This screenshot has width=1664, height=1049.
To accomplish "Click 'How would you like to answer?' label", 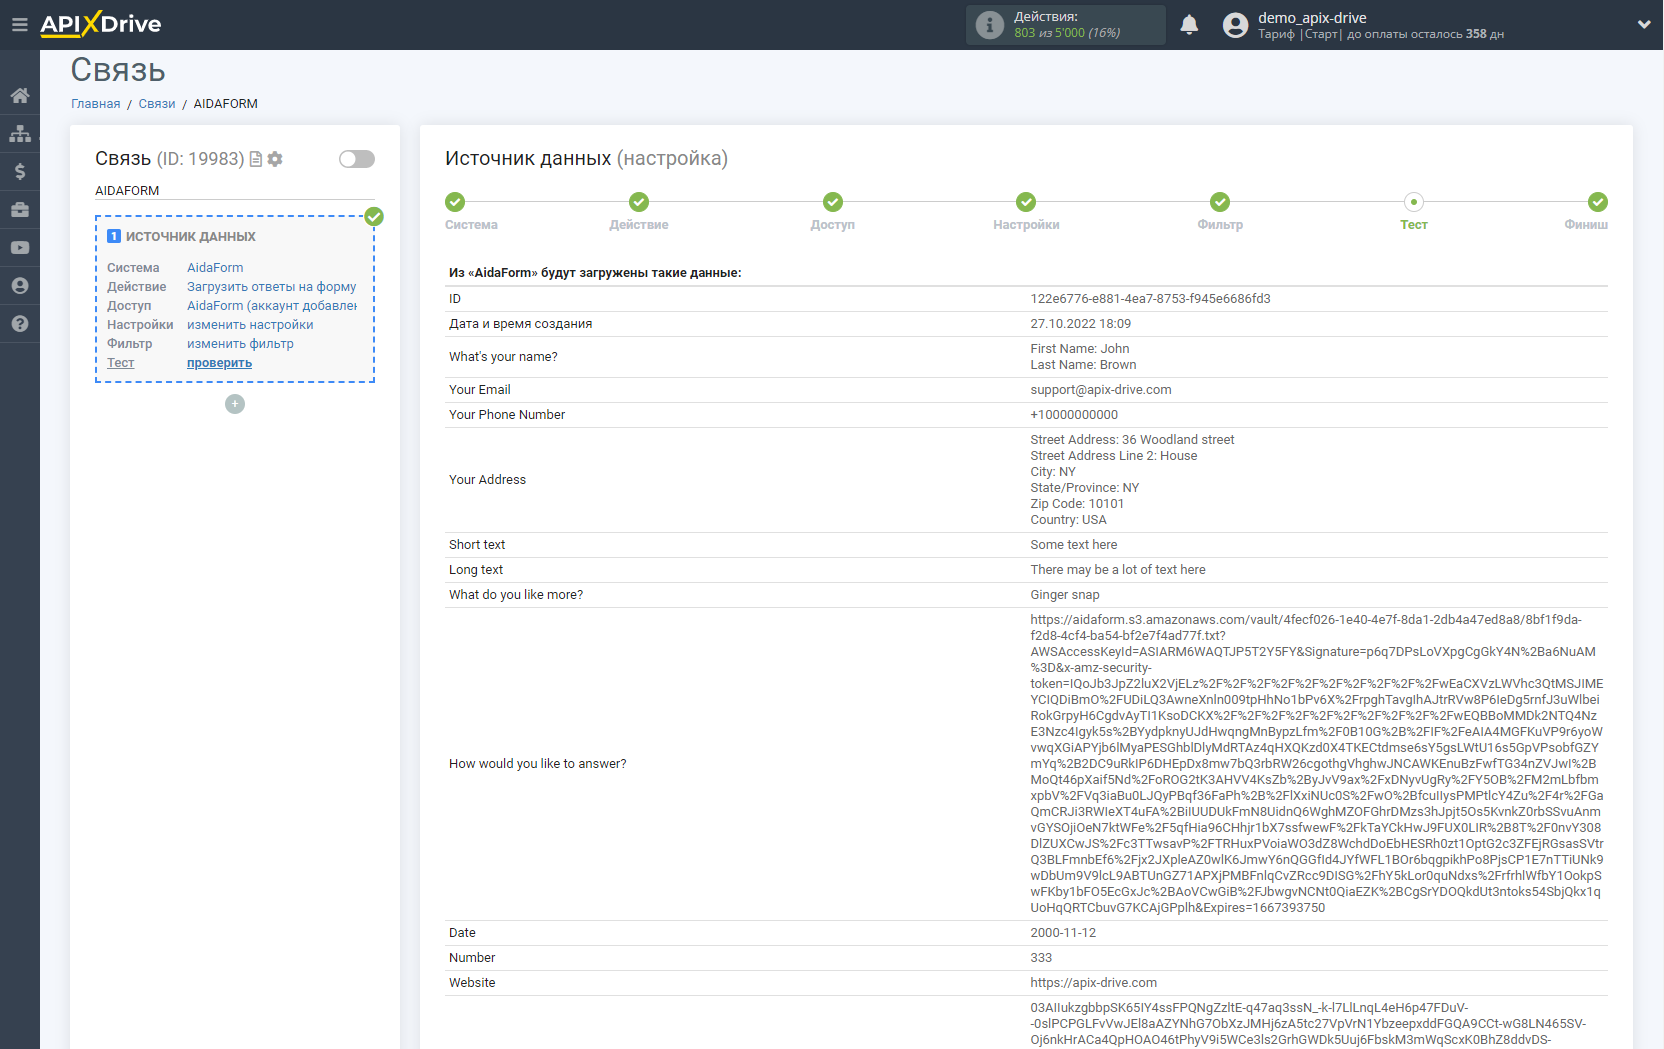I will click(x=538, y=764).
